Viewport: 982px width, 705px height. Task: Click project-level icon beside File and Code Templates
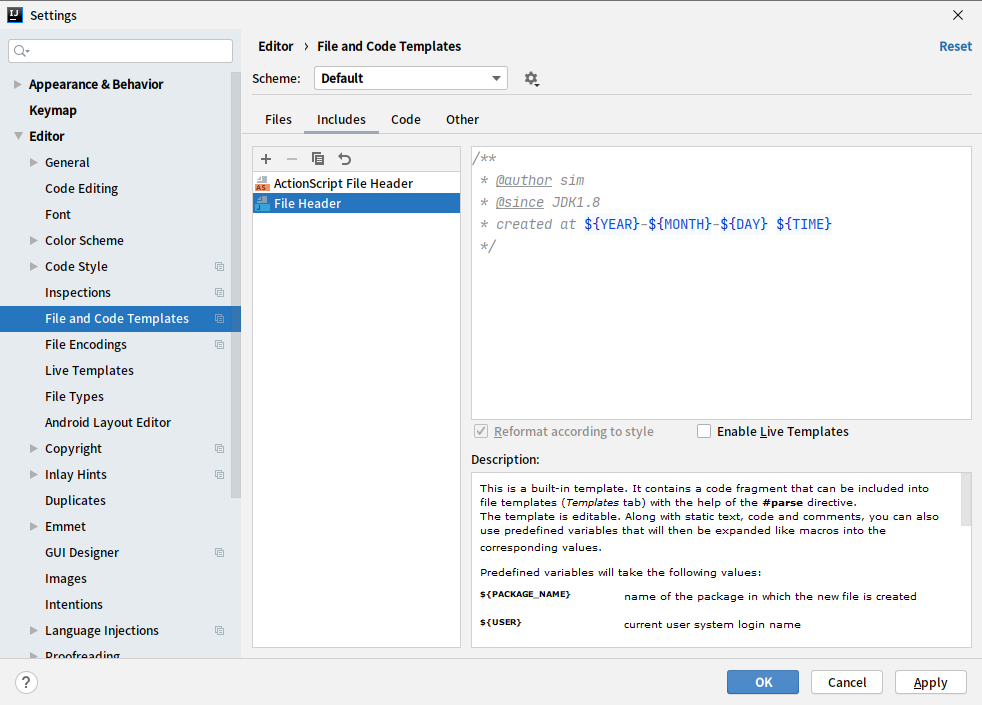[219, 319]
